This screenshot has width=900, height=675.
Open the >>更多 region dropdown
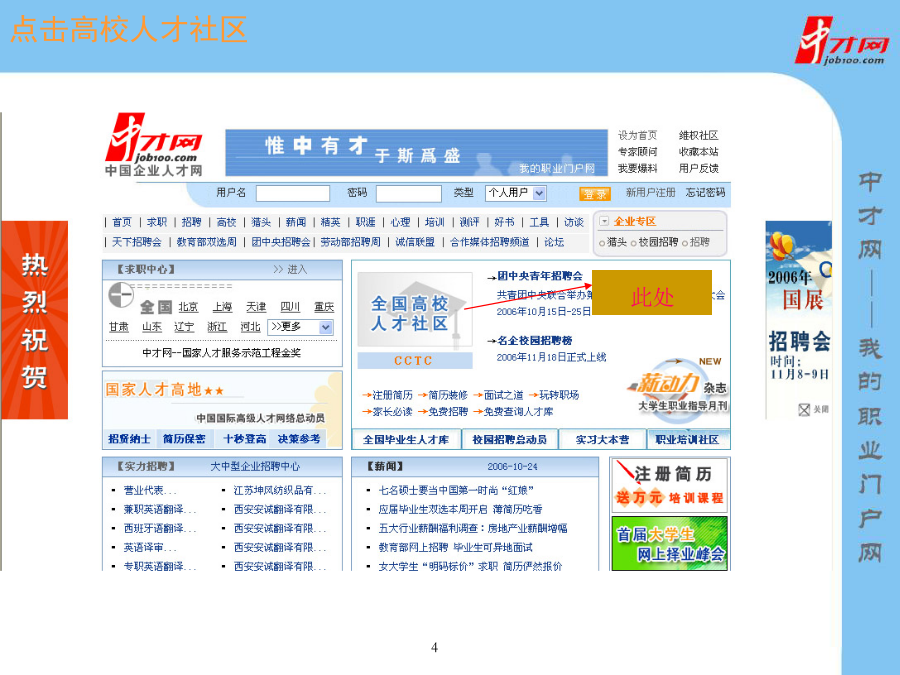300,327
